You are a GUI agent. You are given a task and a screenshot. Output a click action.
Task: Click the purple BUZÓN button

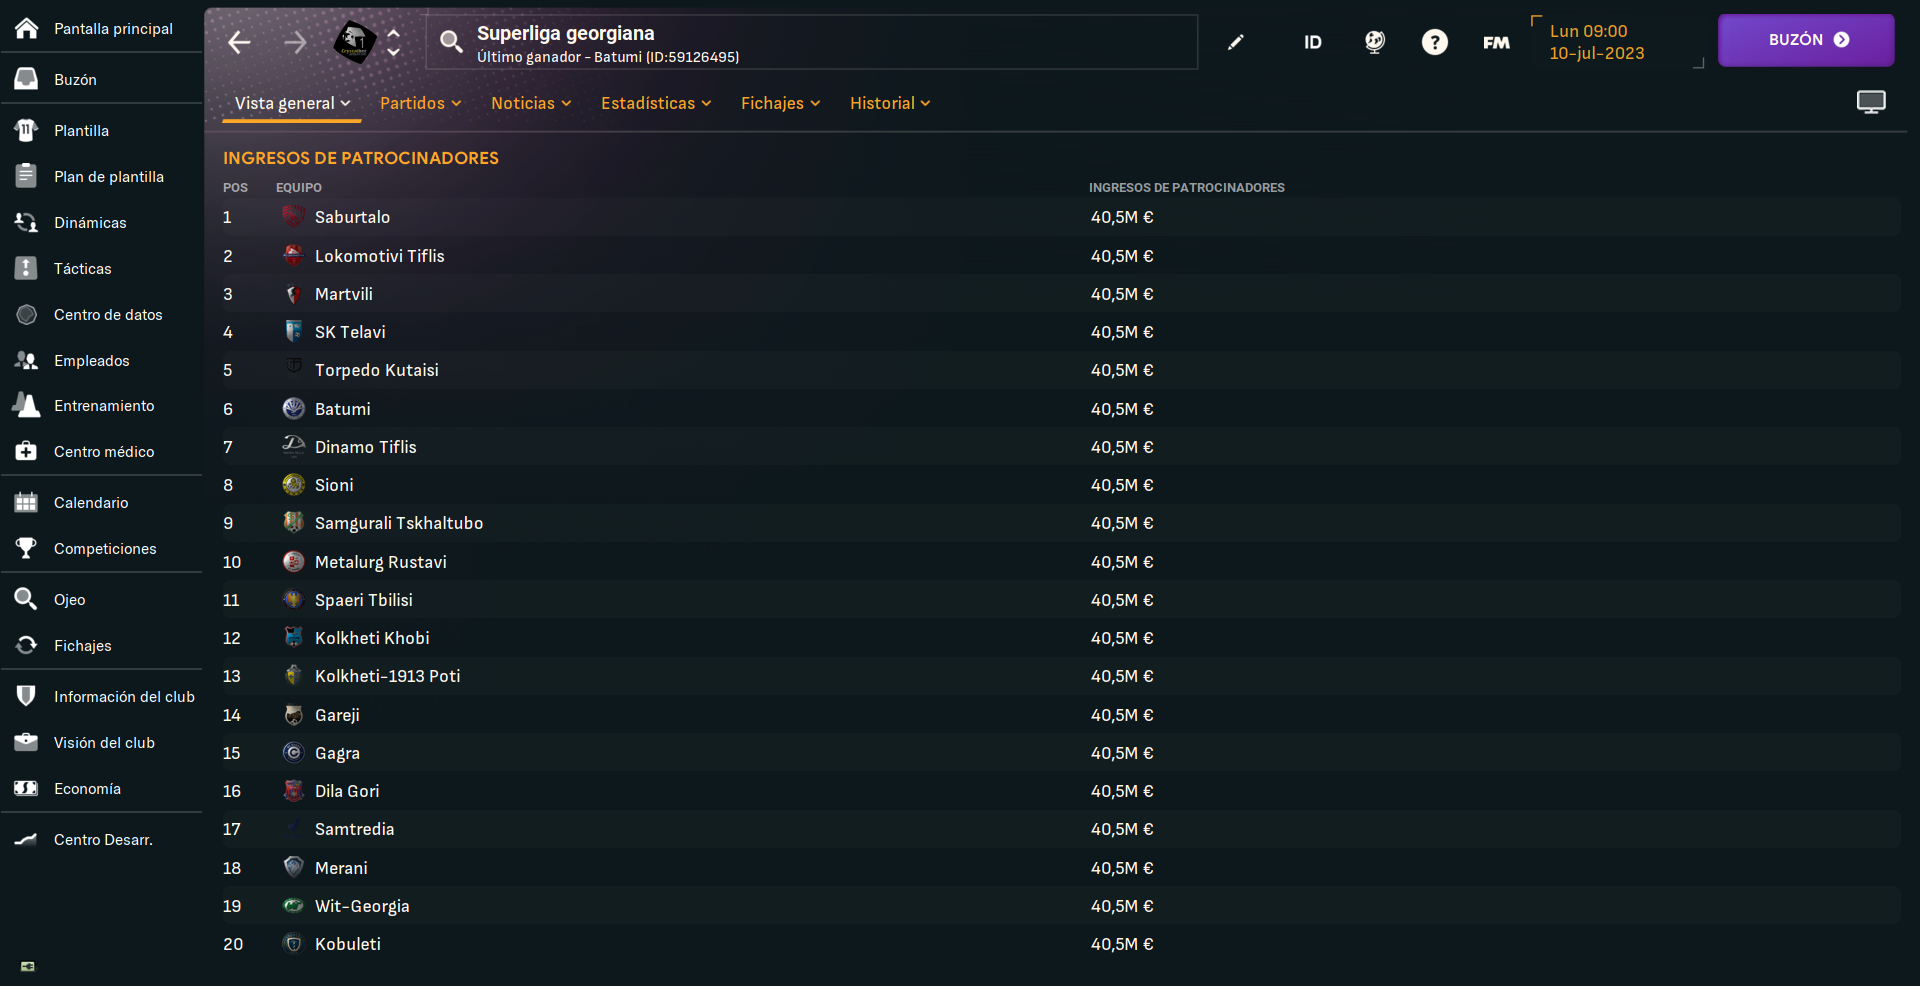tap(1806, 40)
